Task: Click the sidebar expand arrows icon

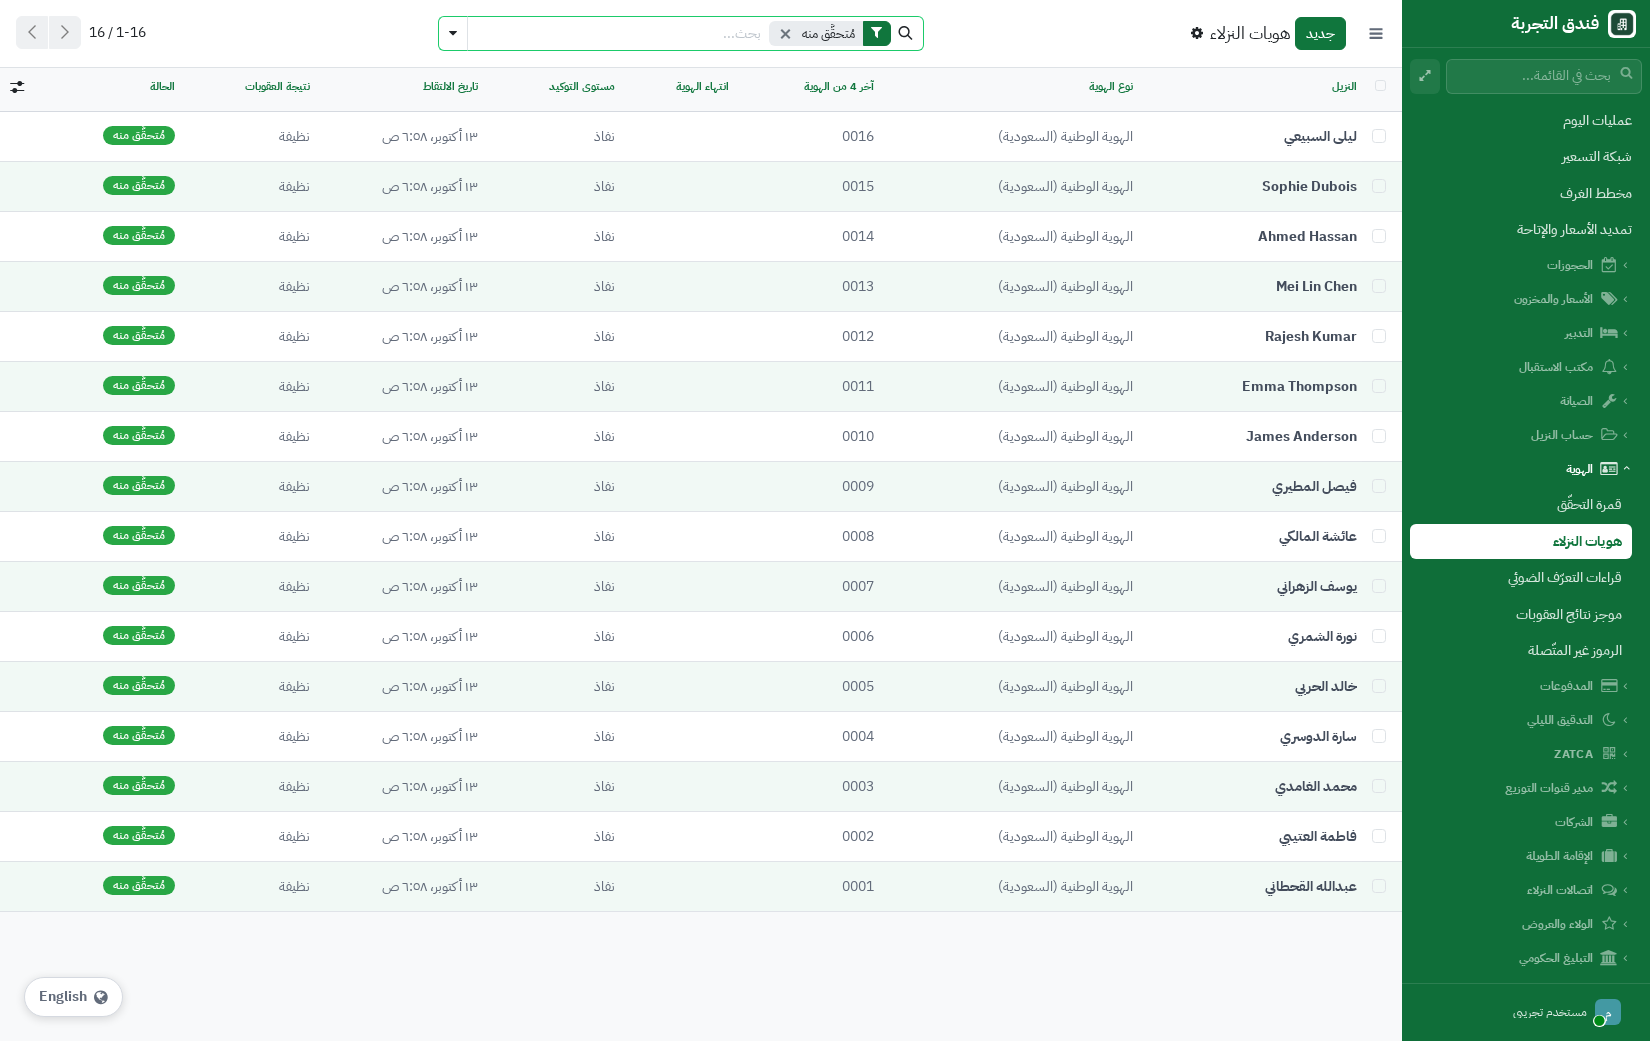Action: (x=1425, y=75)
